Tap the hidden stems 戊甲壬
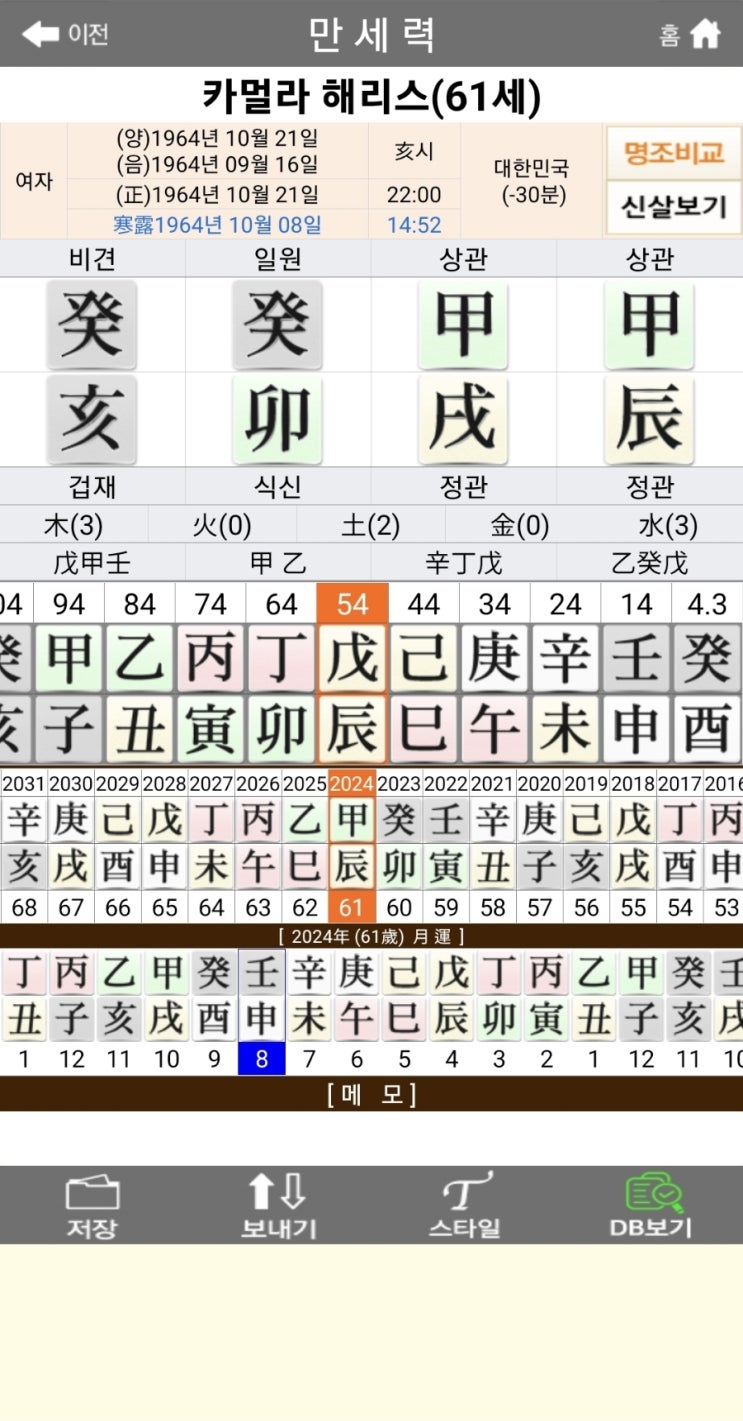 click(x=92, y=562)
